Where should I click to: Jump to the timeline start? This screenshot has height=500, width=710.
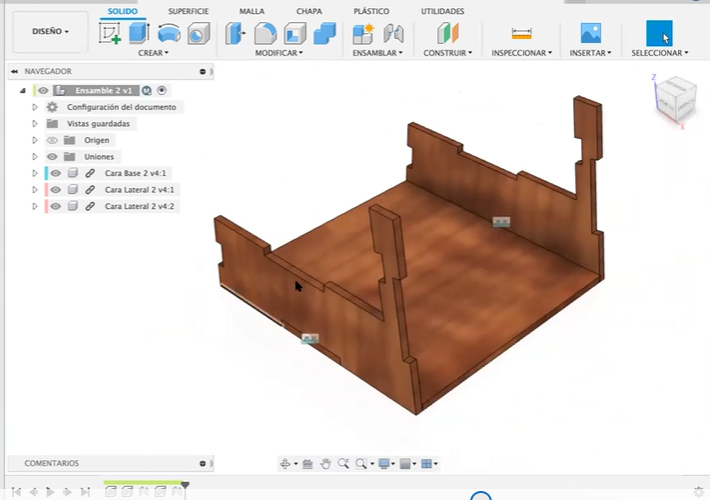point(16,492)
